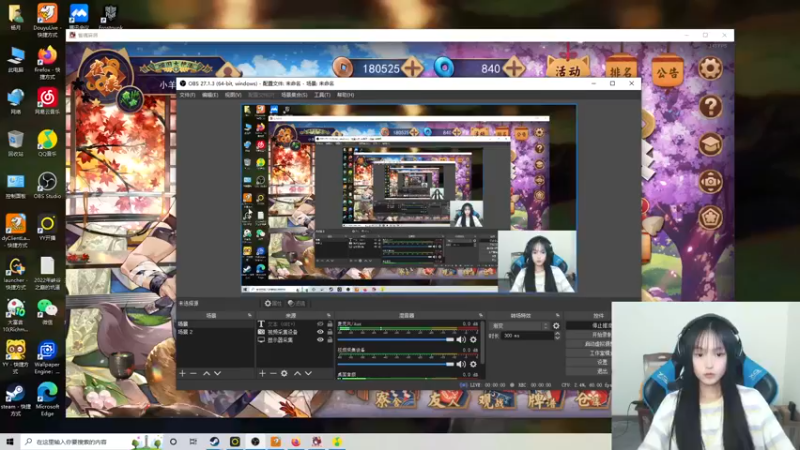Open the camera icon in the game sidebar

710,182
